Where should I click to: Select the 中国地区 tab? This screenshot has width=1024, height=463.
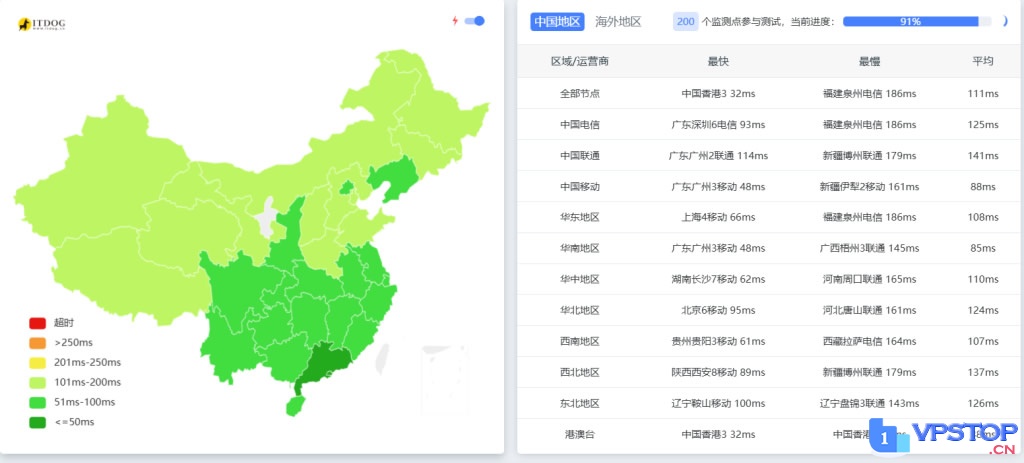click(557, 22)
